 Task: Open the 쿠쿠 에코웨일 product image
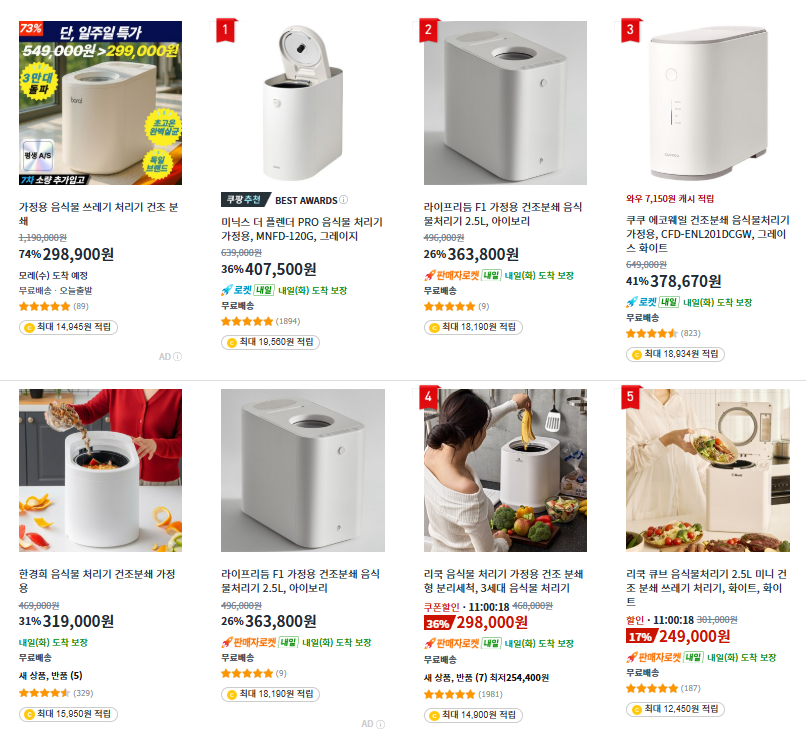[x=707, y=103]
